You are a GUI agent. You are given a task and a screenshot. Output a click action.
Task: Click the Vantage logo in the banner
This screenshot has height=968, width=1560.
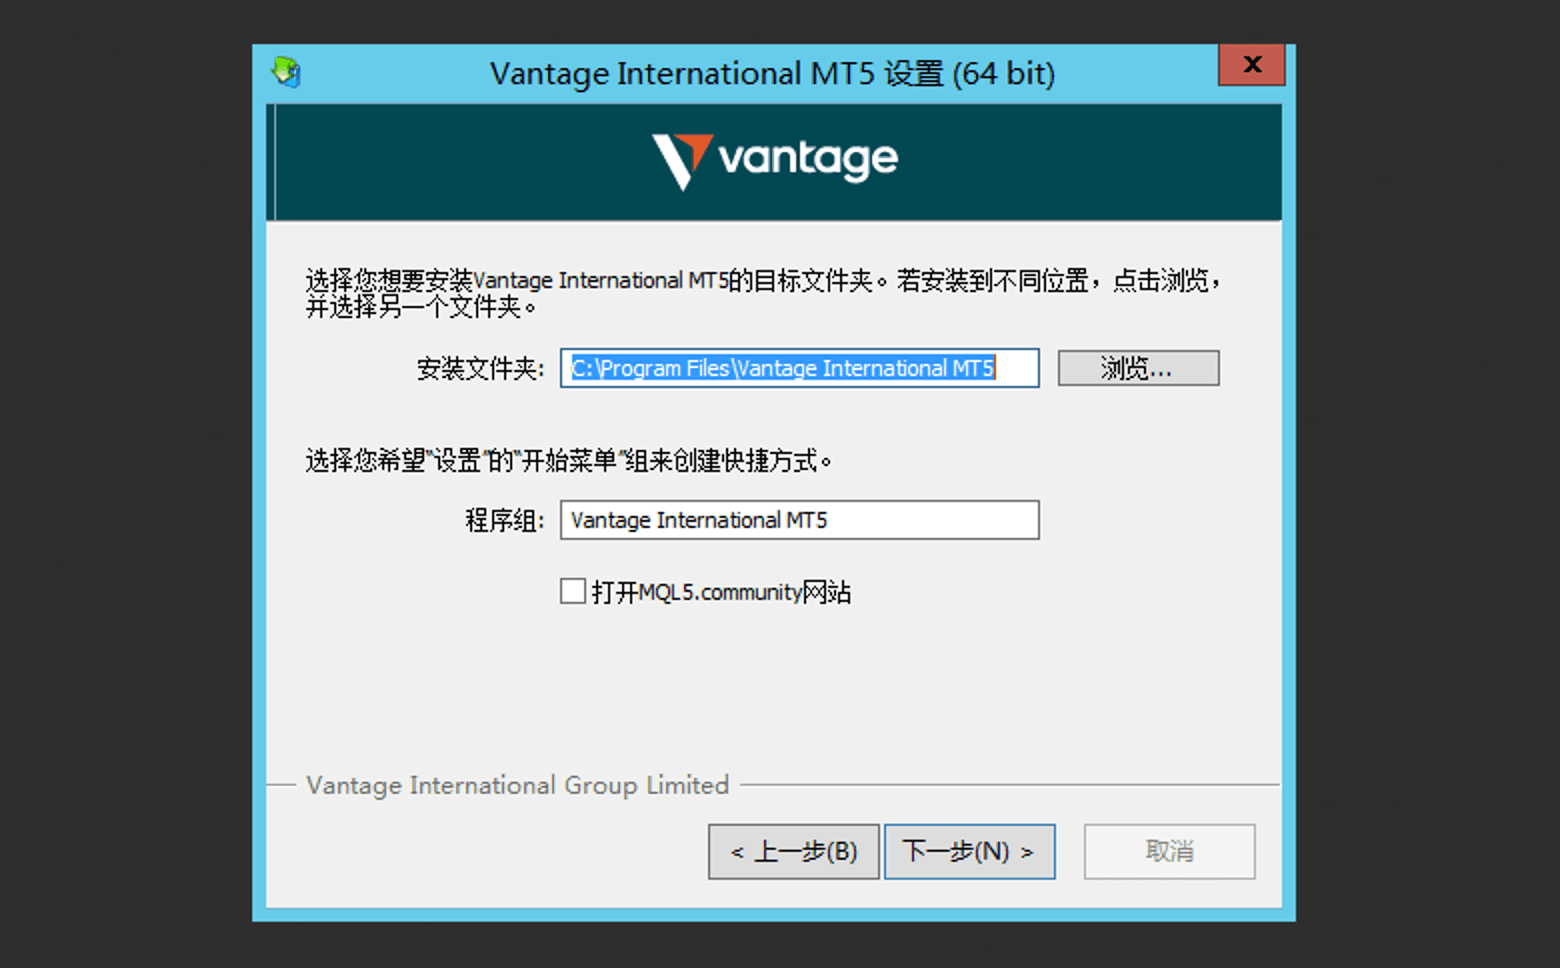(x=775, y=158)
